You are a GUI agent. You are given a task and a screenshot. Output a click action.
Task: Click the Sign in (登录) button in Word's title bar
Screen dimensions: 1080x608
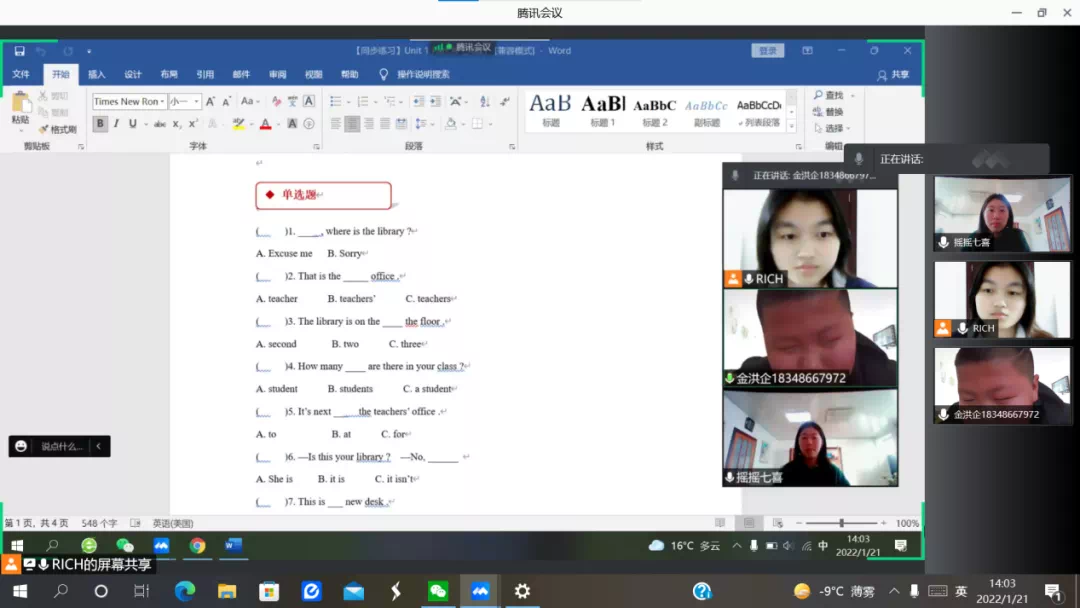(x=768, y=51)
